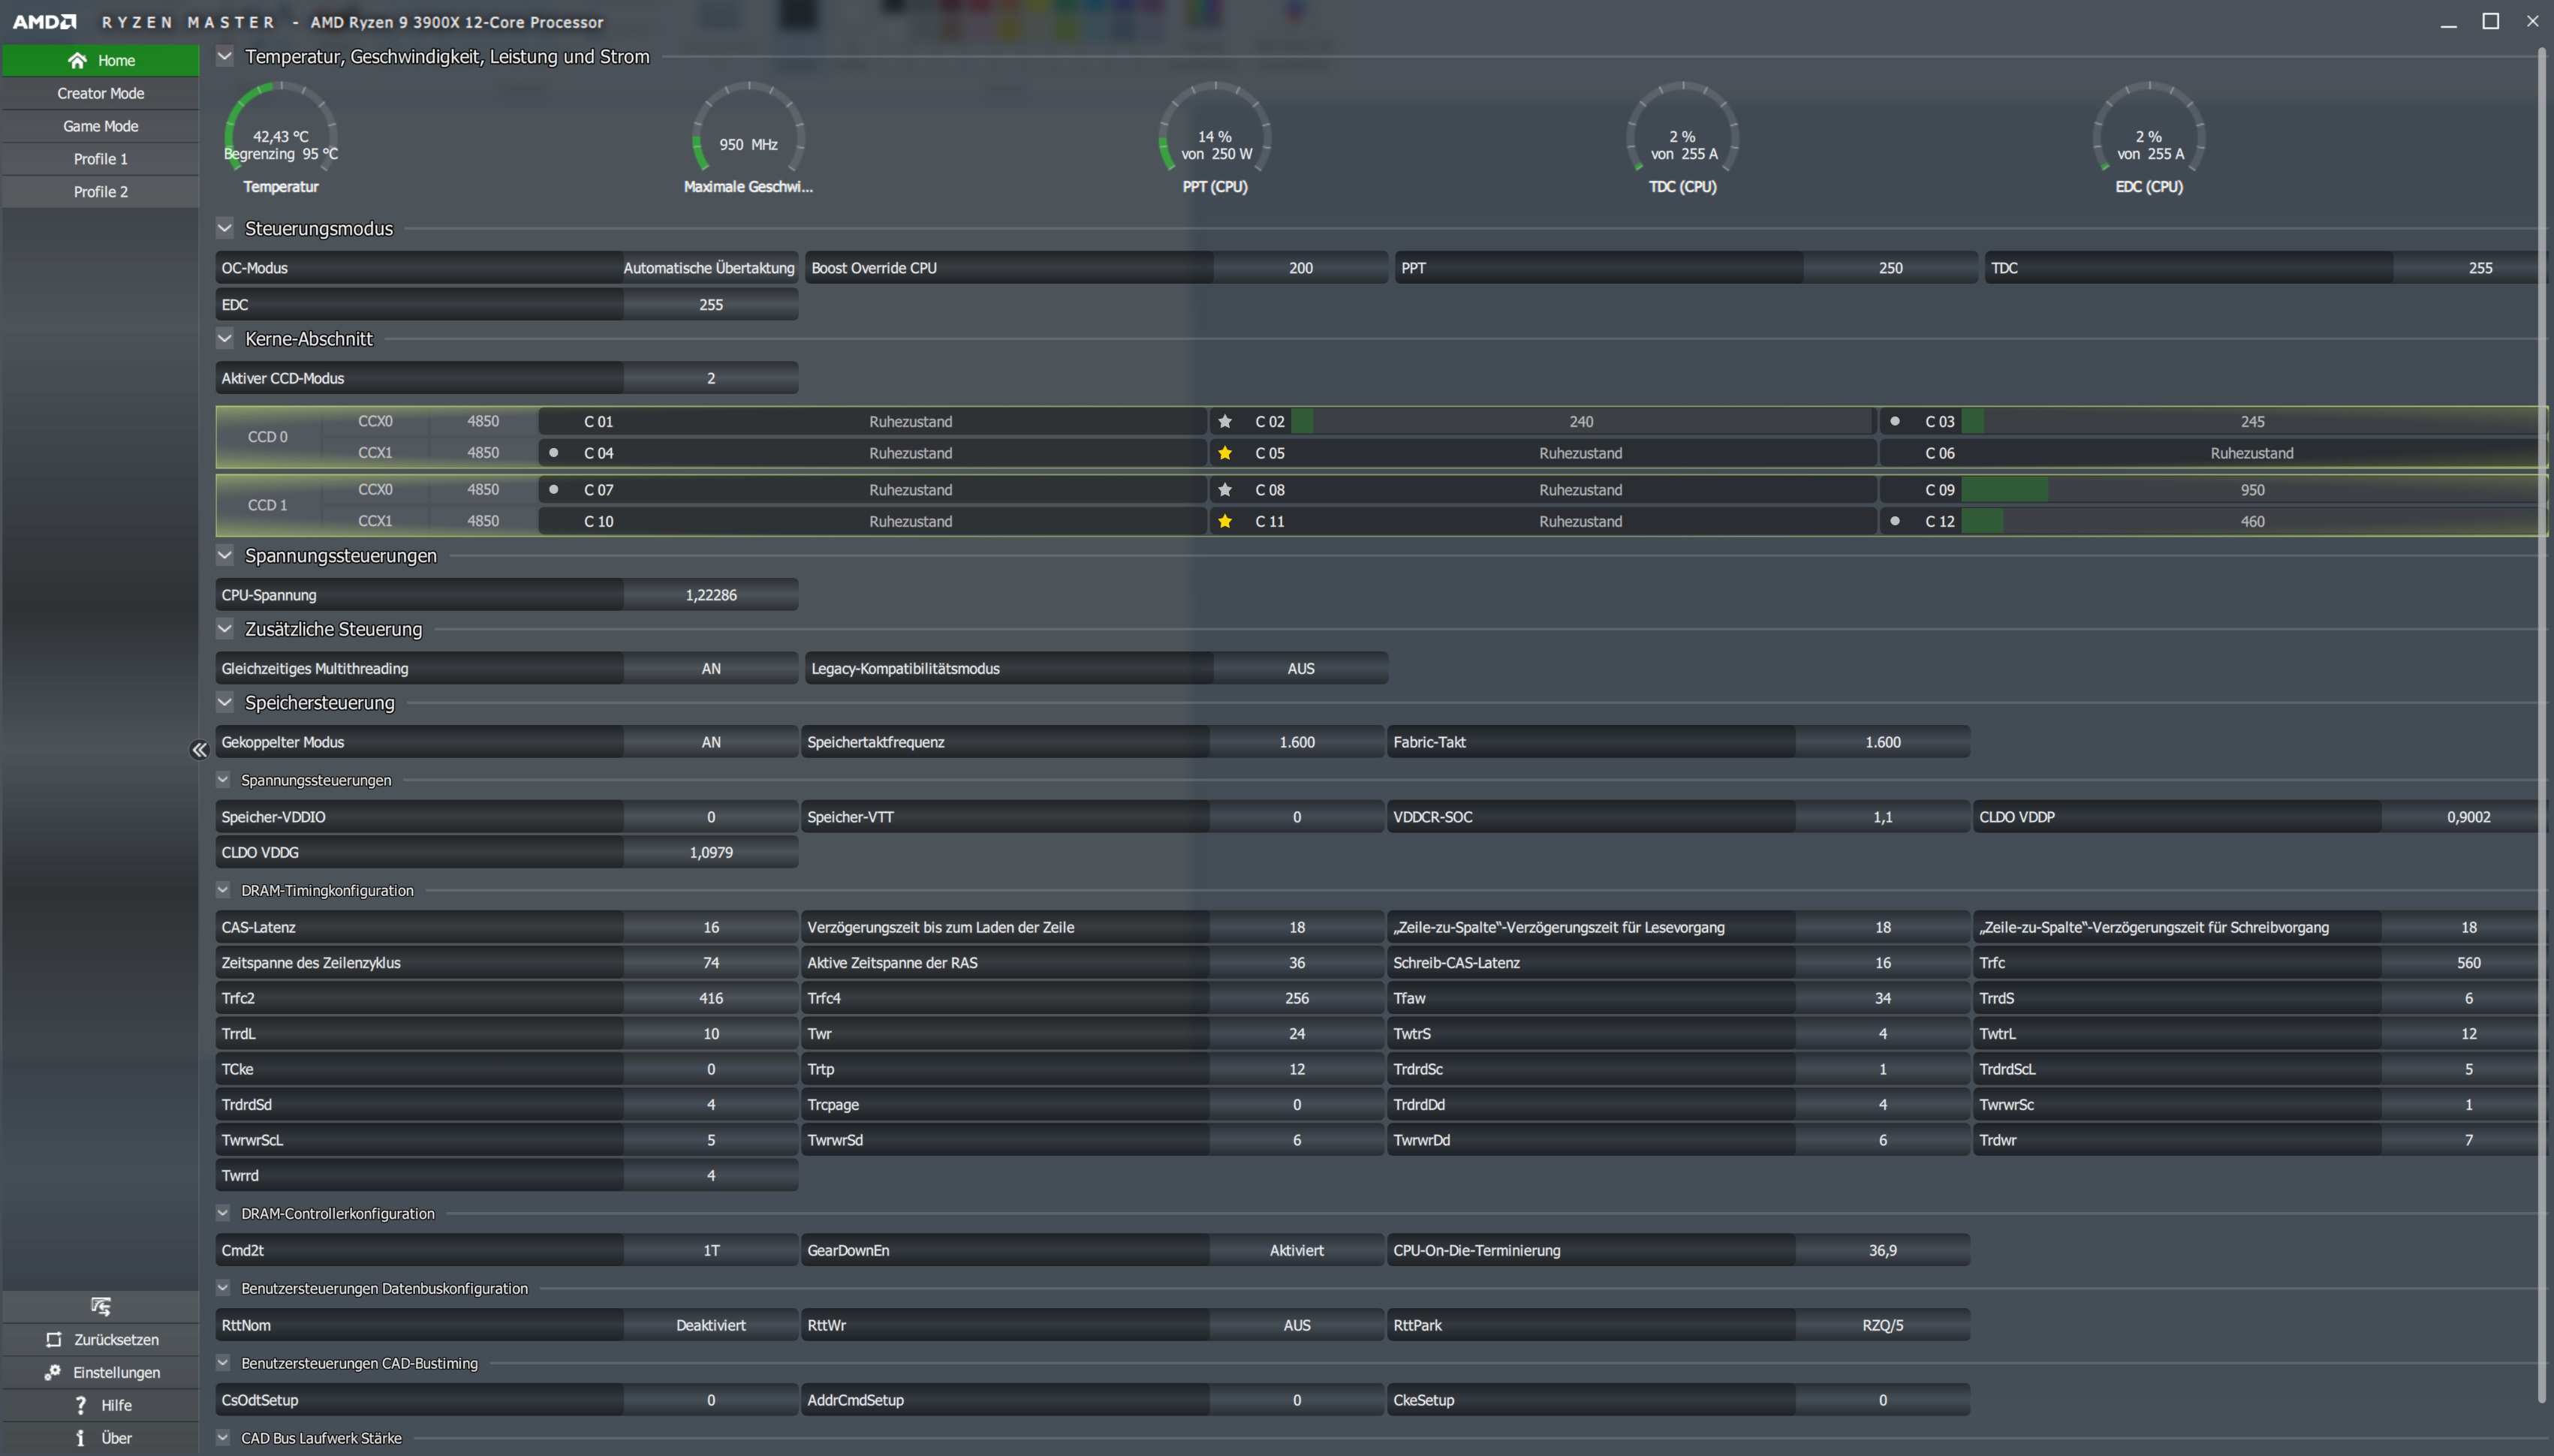The width and height of the screenshot is (2554, 1456).
Task: Click the import/export icon above Zurücksetzen
Action: [x=101, y=1306]
